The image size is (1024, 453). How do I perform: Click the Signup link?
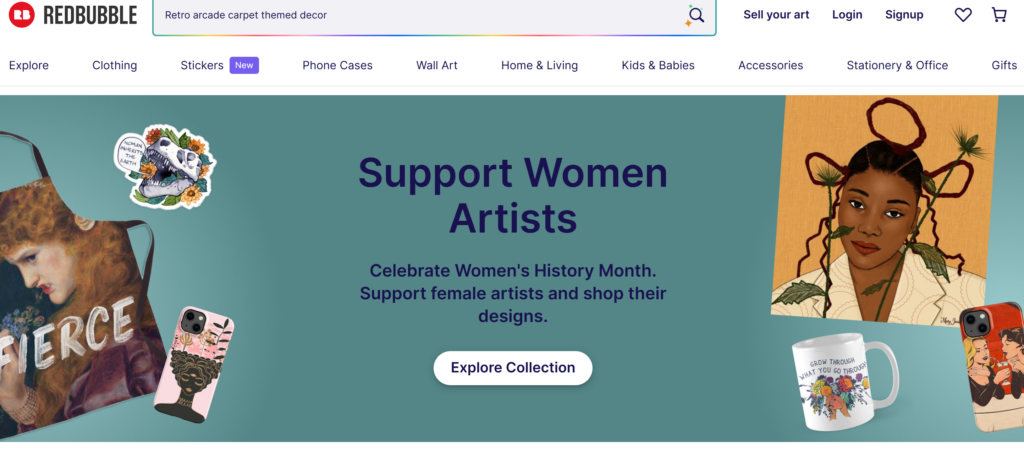(x=904, y=15)
